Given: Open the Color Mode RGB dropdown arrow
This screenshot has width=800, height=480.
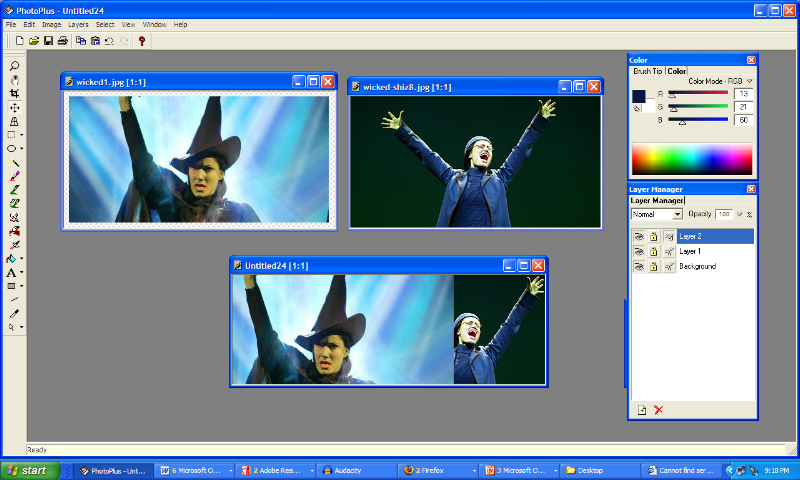Looking at the screenshot, I should tap(749, 81).
